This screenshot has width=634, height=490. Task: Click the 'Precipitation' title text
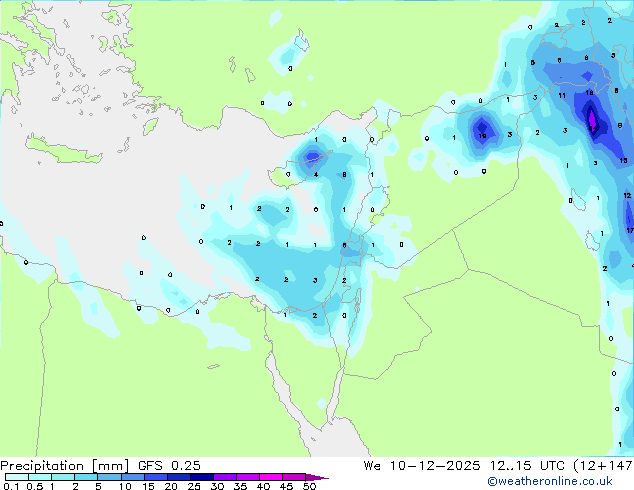[42, 466]
